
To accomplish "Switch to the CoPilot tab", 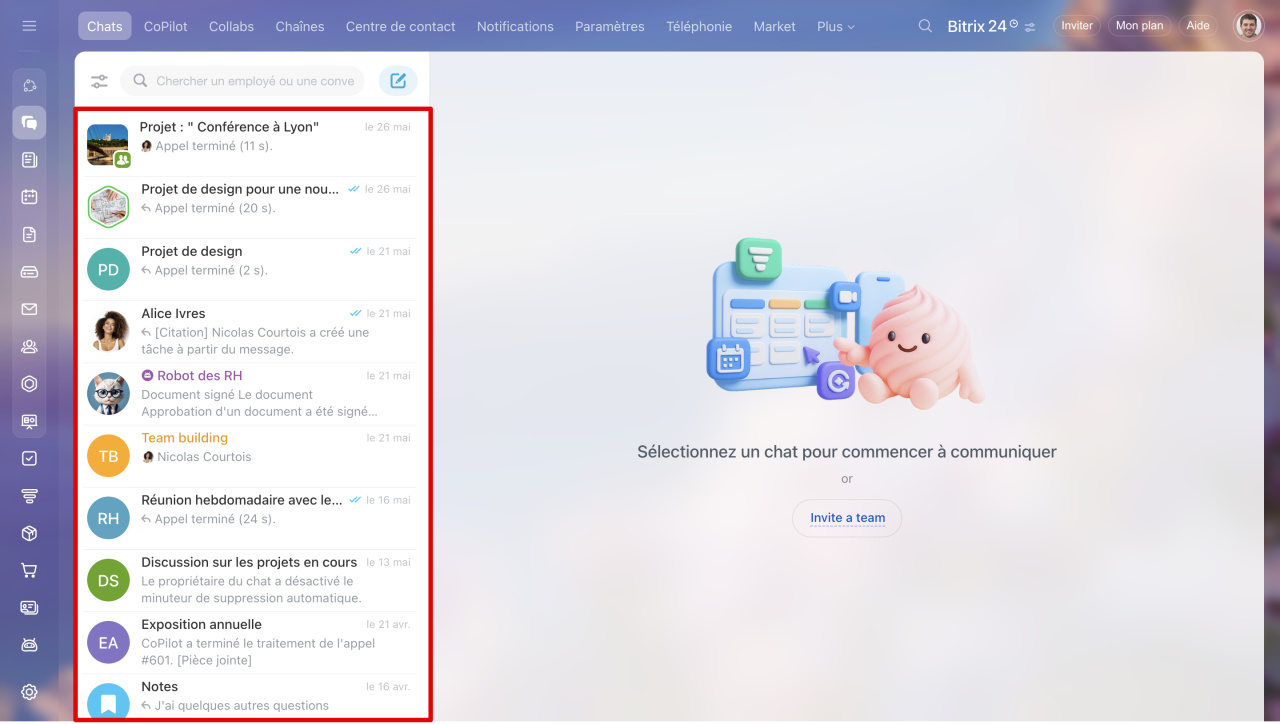I will [x=166, y=26].
